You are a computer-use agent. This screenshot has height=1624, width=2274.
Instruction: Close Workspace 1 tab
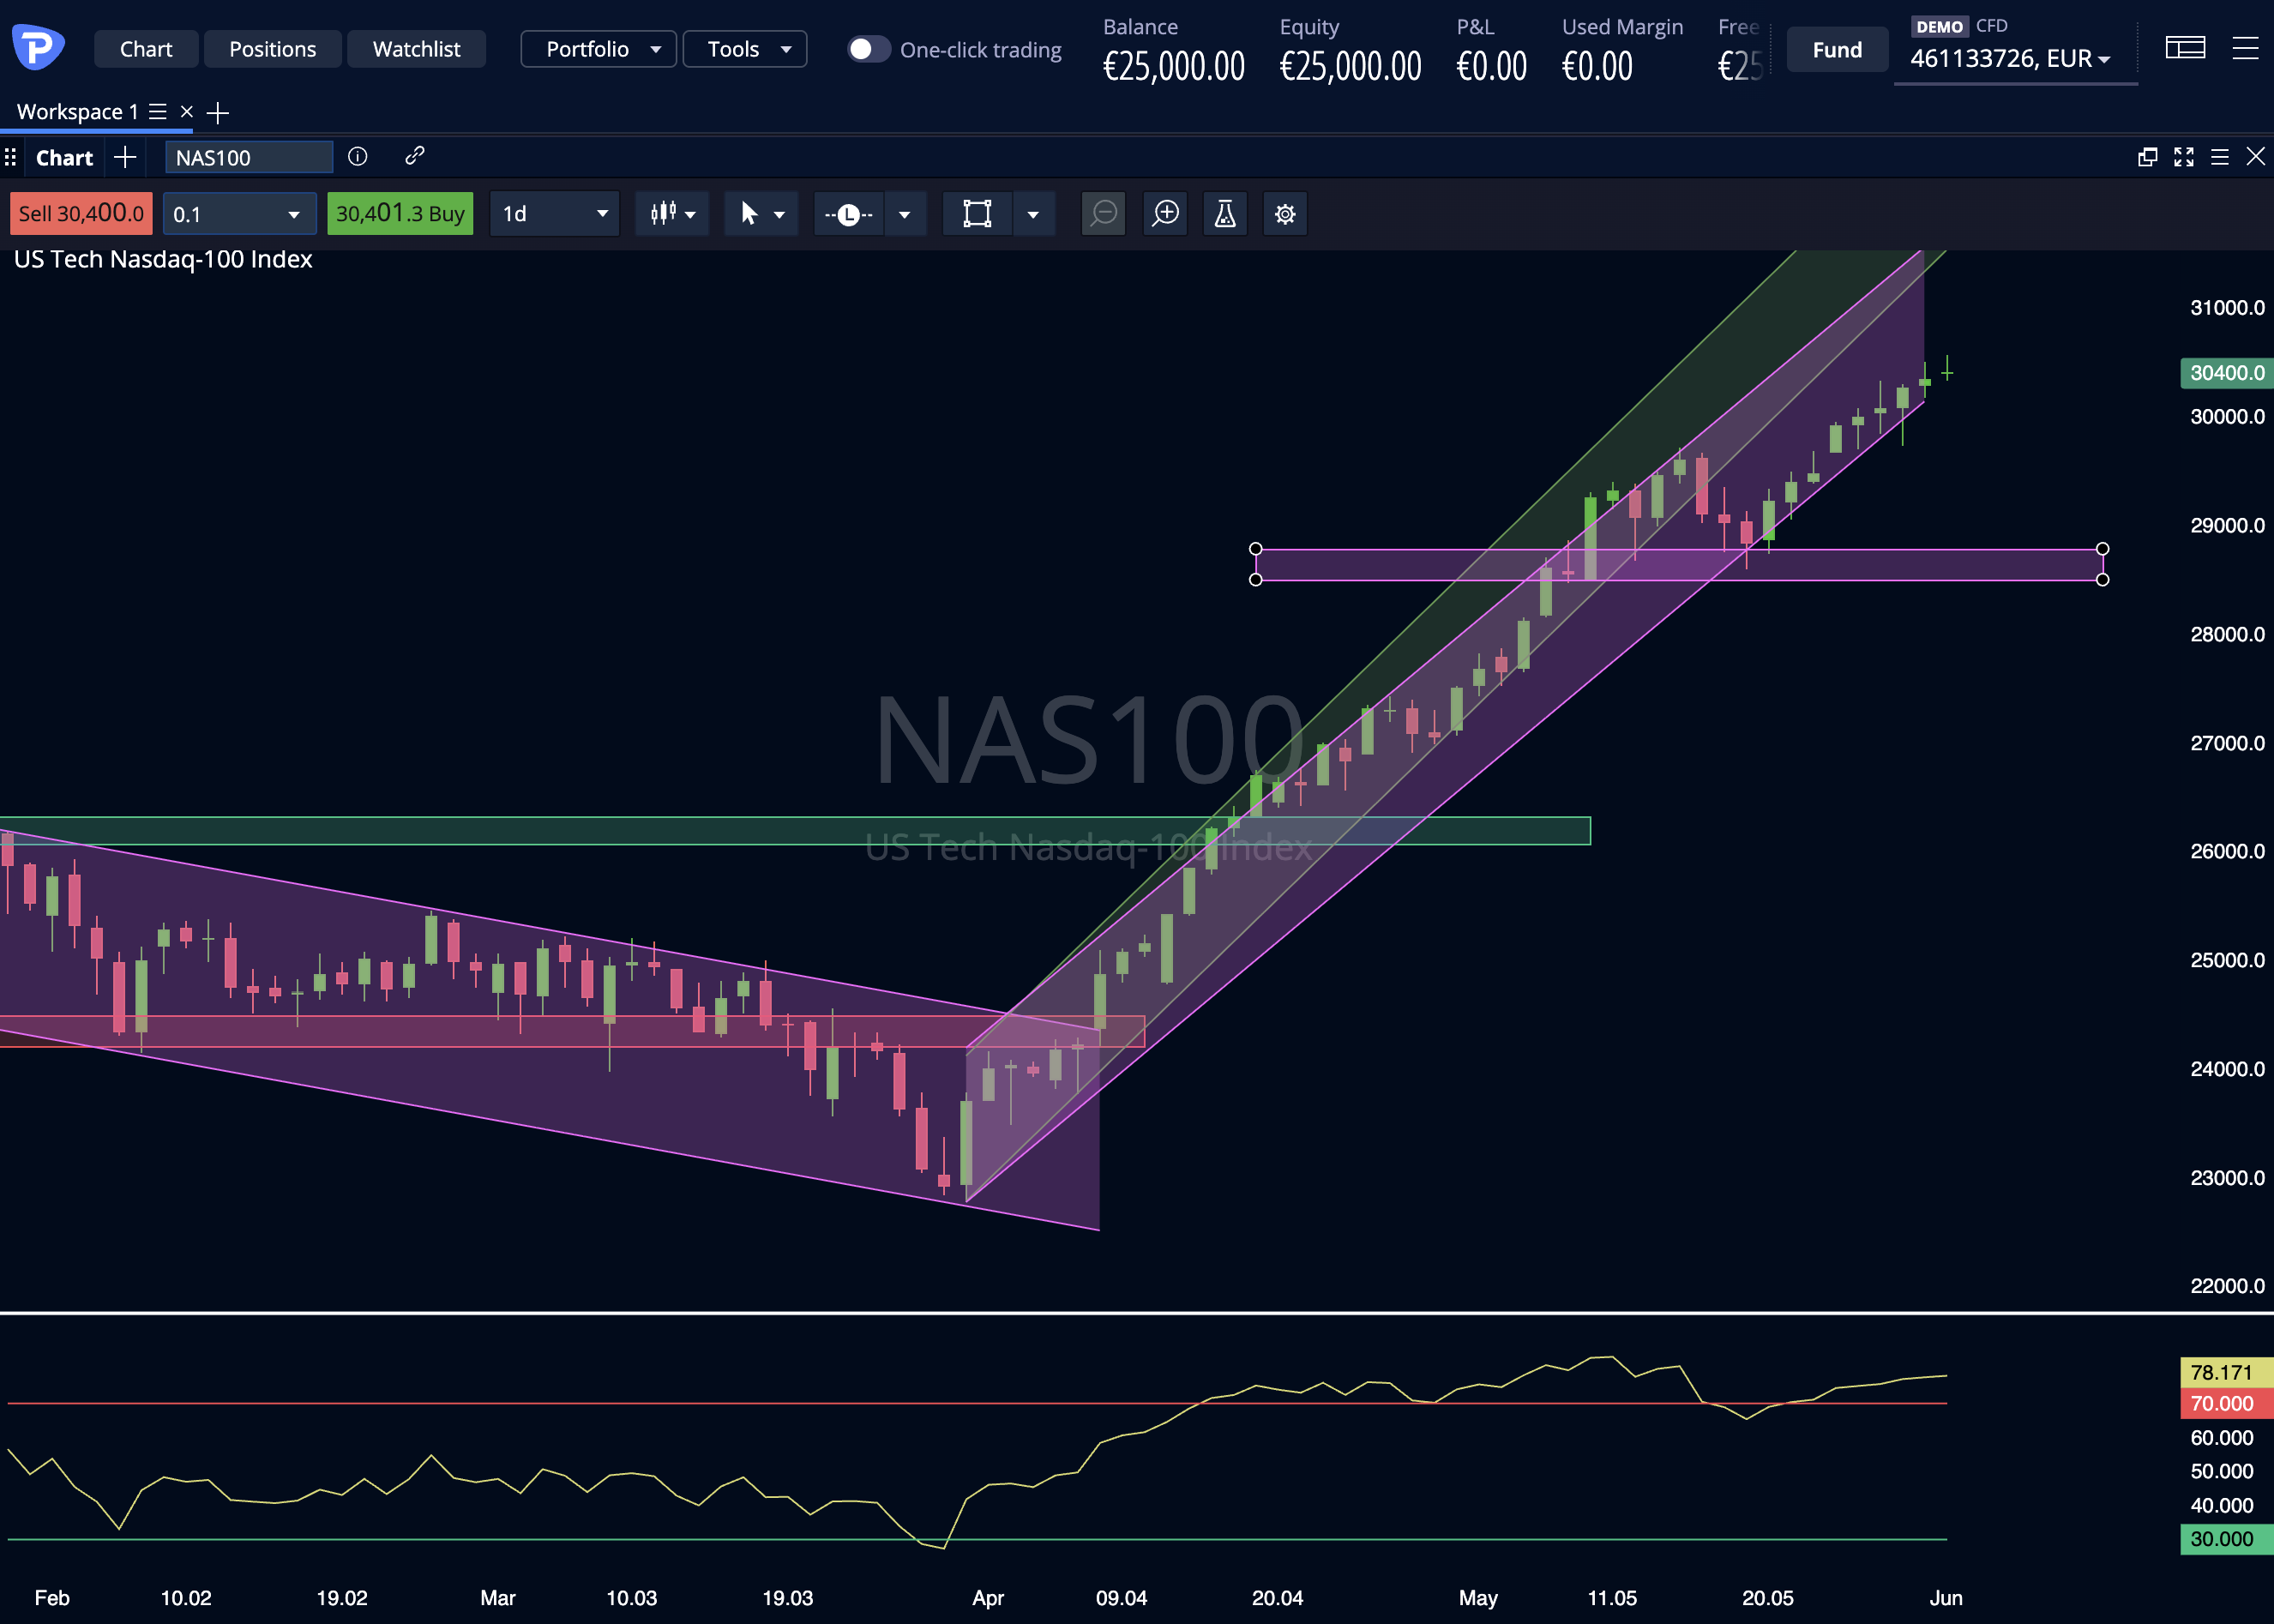(186, 112)
